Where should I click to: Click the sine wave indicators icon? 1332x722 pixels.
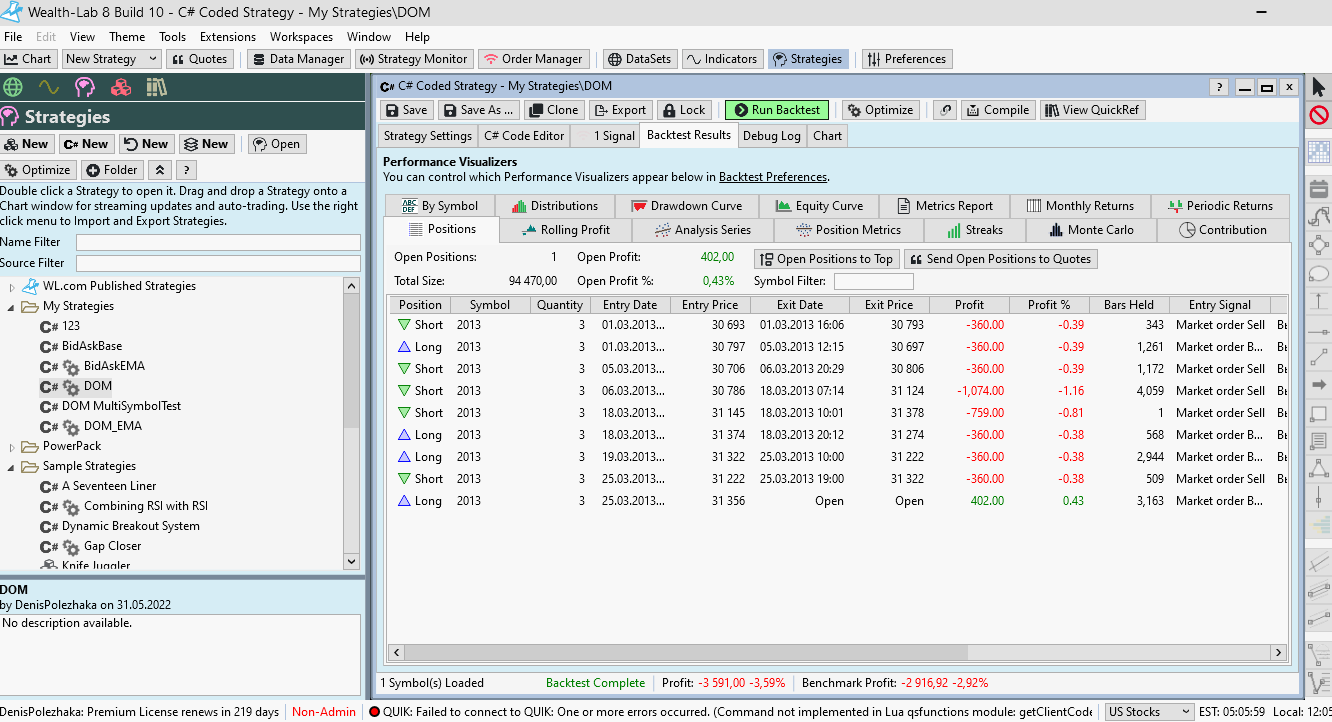pyautogui.click(x=49, y=87)
